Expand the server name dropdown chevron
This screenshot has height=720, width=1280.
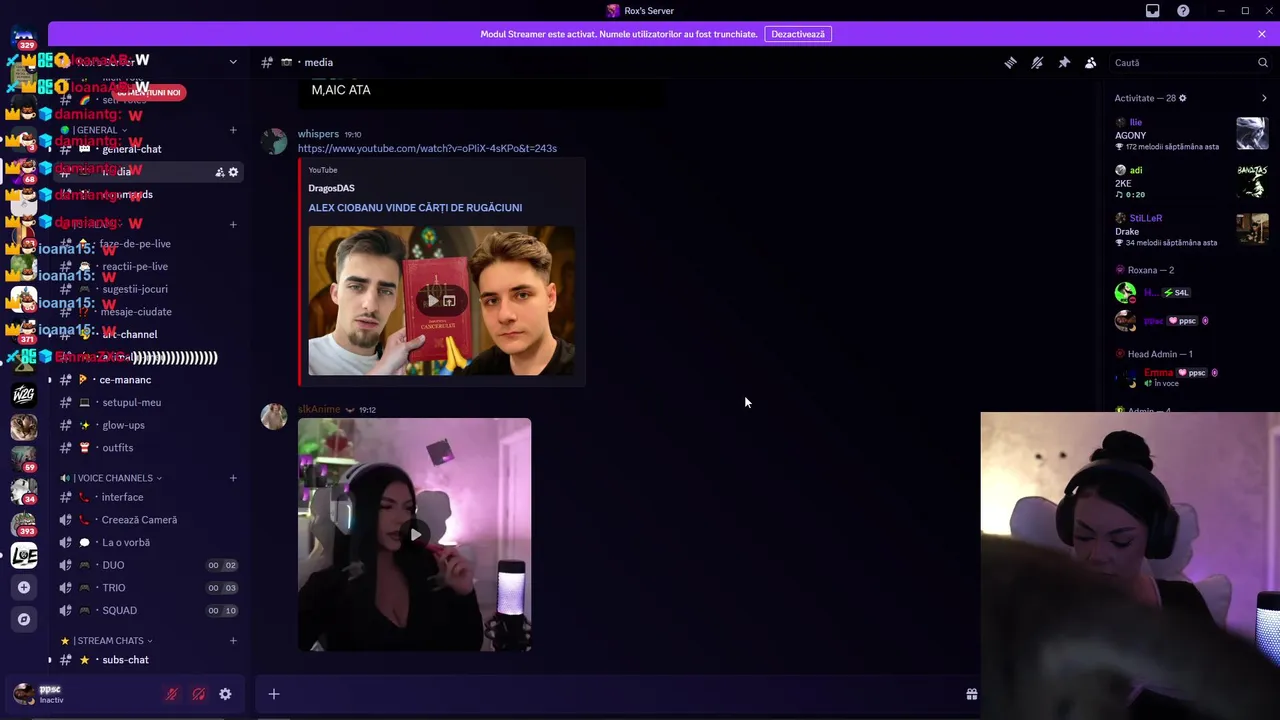(233, 62)
